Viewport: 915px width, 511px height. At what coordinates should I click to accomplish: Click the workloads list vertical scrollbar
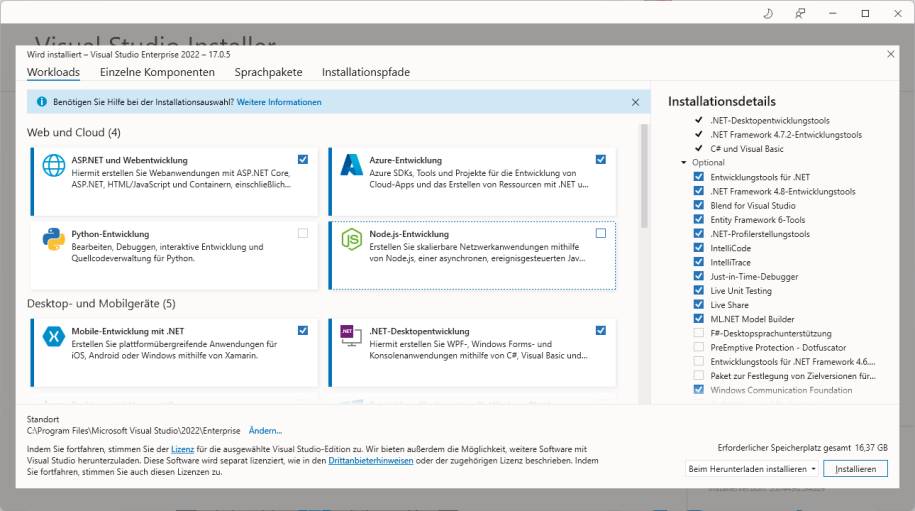(644, 176)
